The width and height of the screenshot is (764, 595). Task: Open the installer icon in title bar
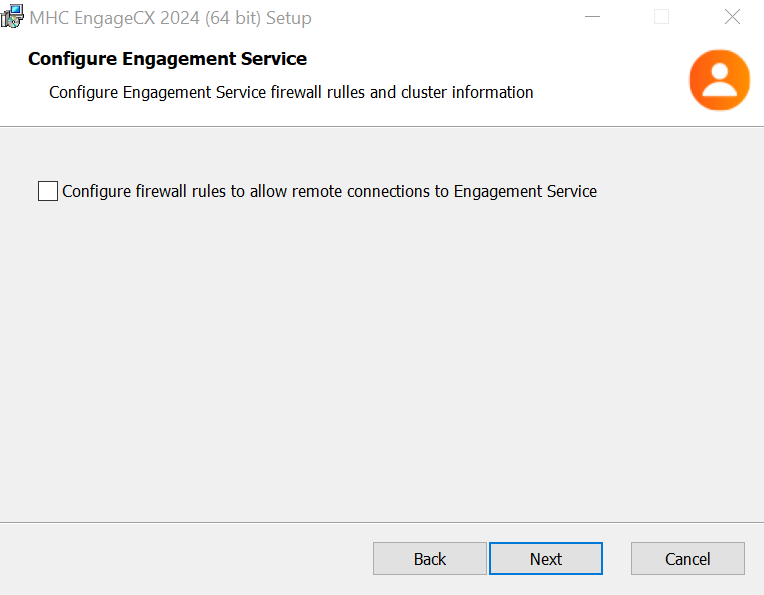(12, 17)
